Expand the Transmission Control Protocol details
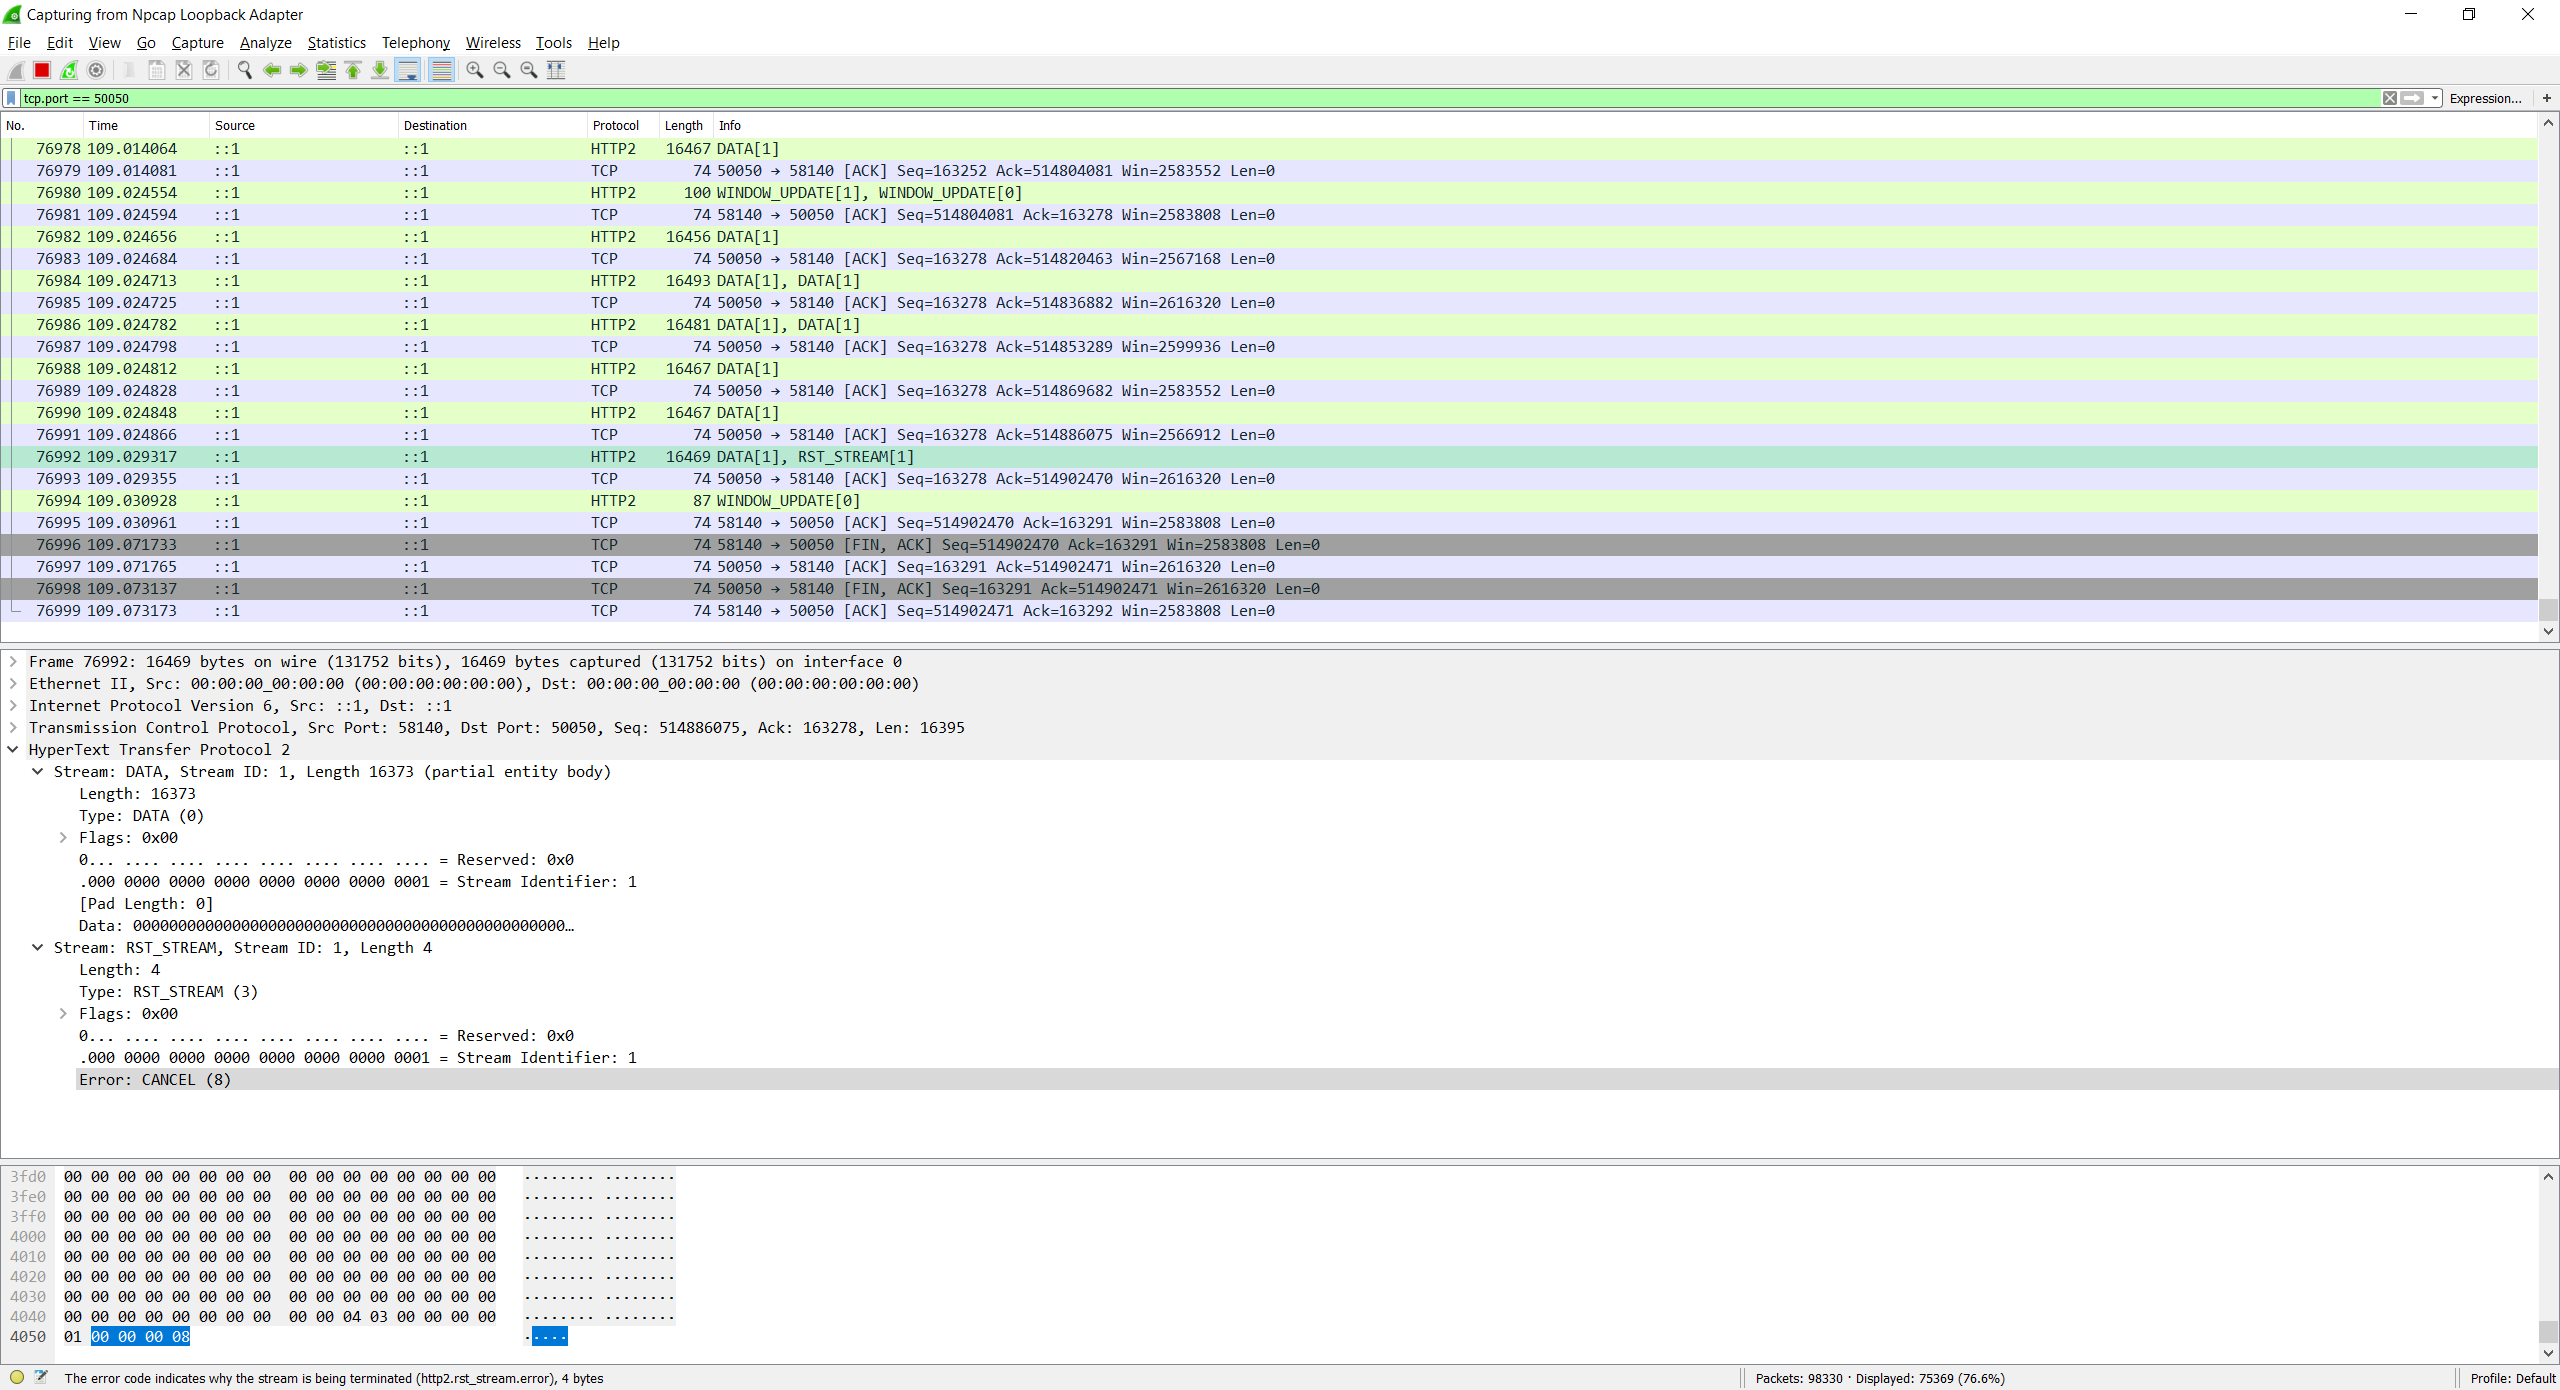 13,727
